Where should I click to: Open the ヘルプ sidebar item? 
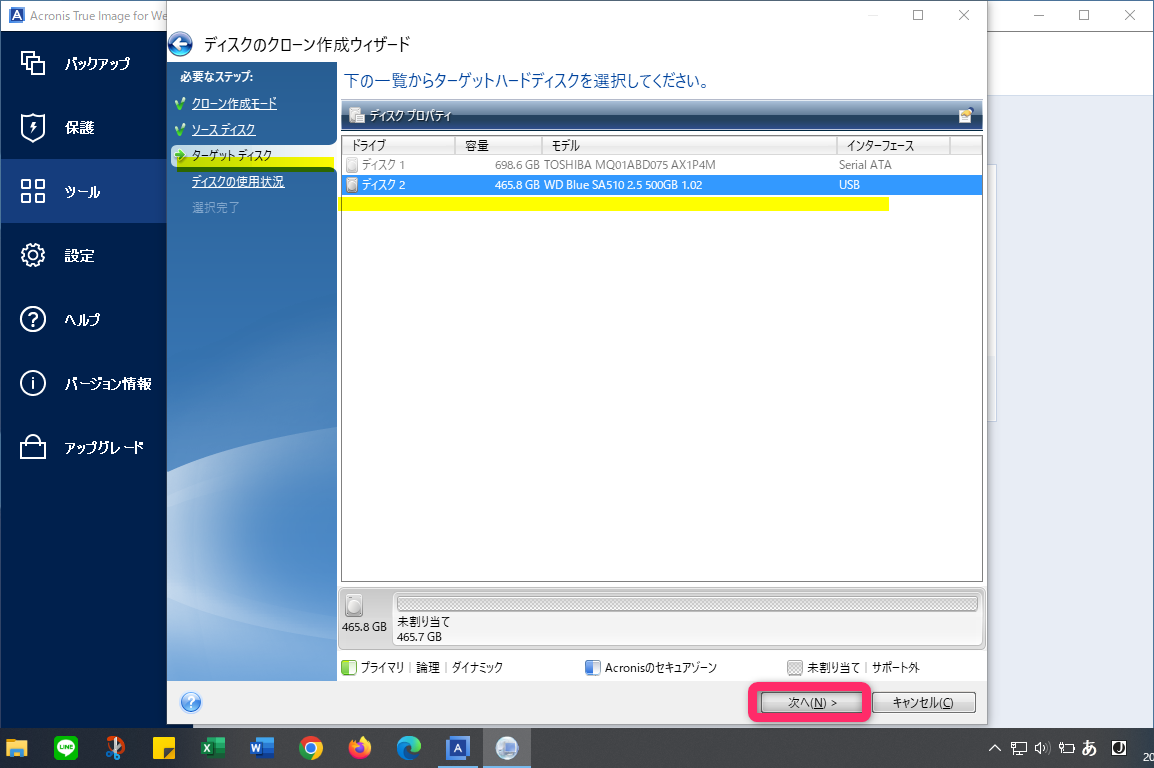pyautogui.click(x=83, y=319)
